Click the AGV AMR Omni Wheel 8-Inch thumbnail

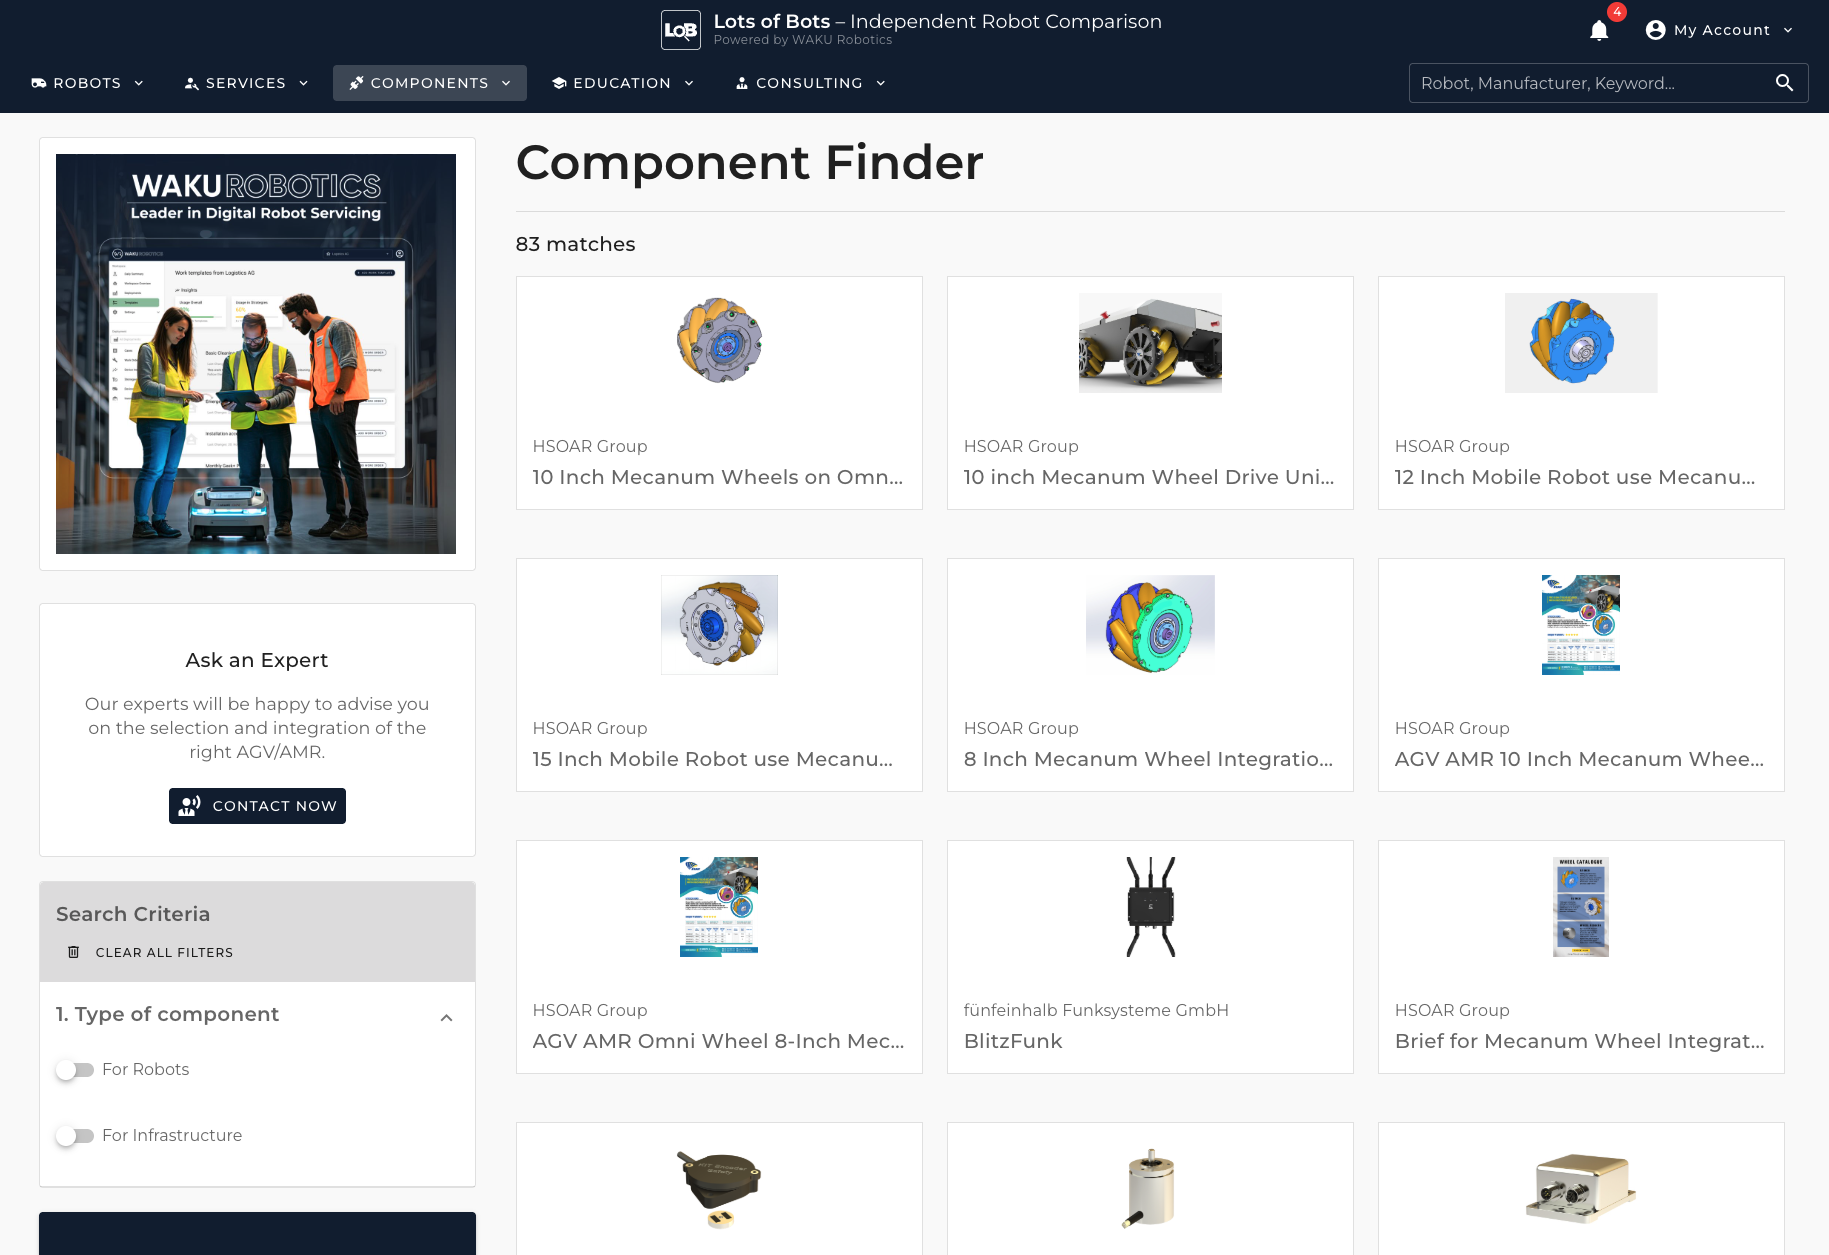click(x=719, y=907)
